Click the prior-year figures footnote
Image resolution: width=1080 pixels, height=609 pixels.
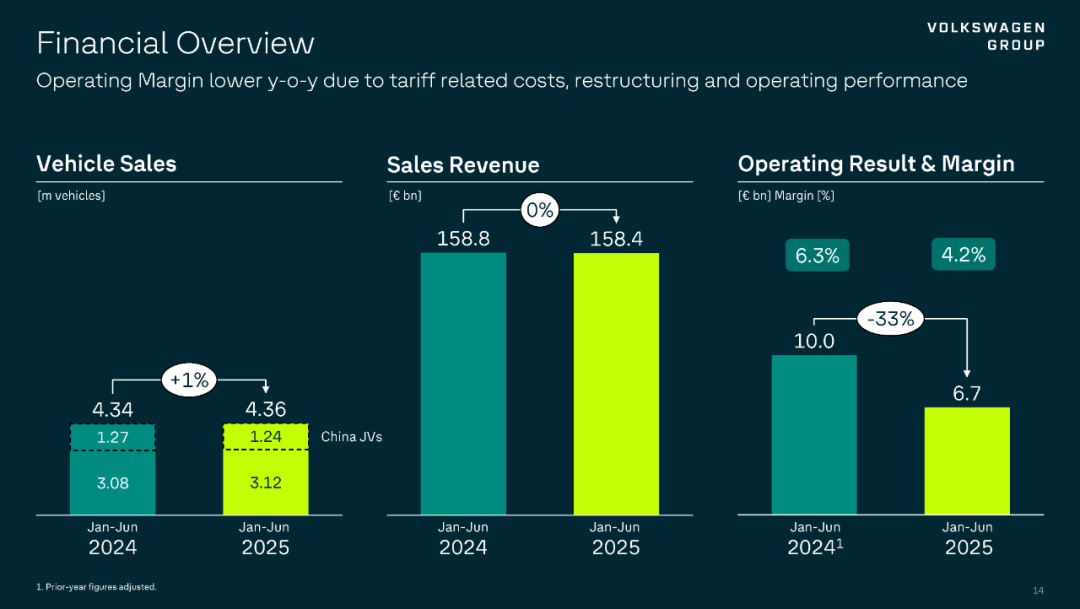[x=96, y=587]
